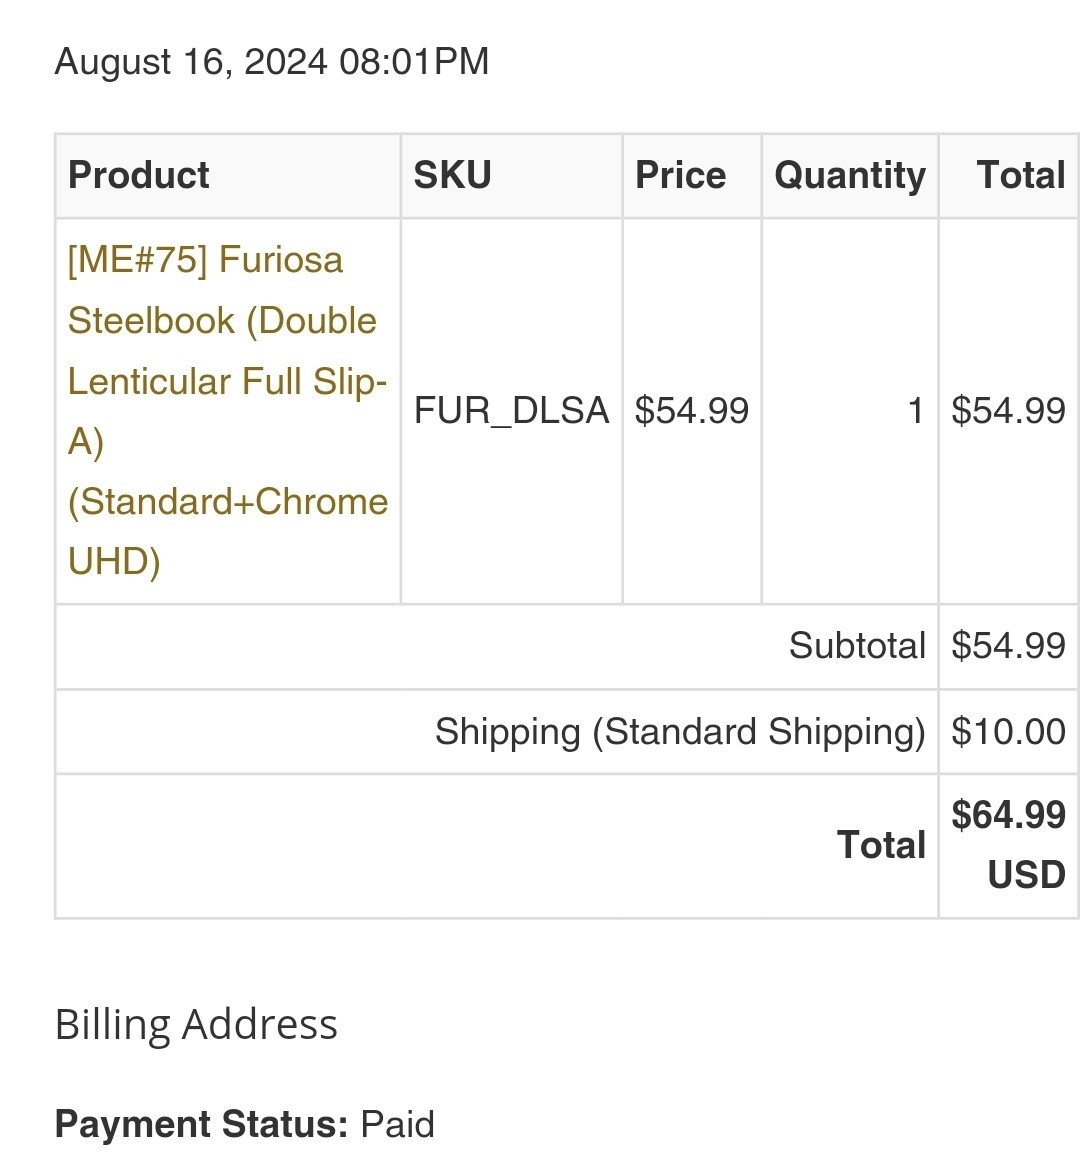The height and width of the screenshot is (1174, 1080).
Task: Click the $10.00 shipping cost
Action: click(1008, 732)
